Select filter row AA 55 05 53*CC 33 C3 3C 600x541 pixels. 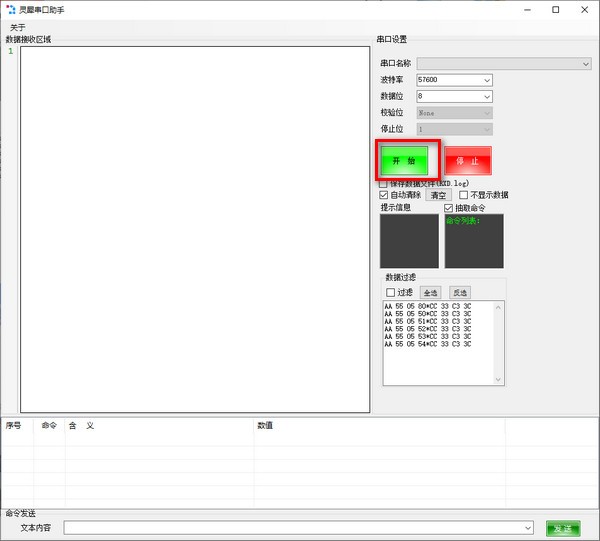(x=428, y=337)
